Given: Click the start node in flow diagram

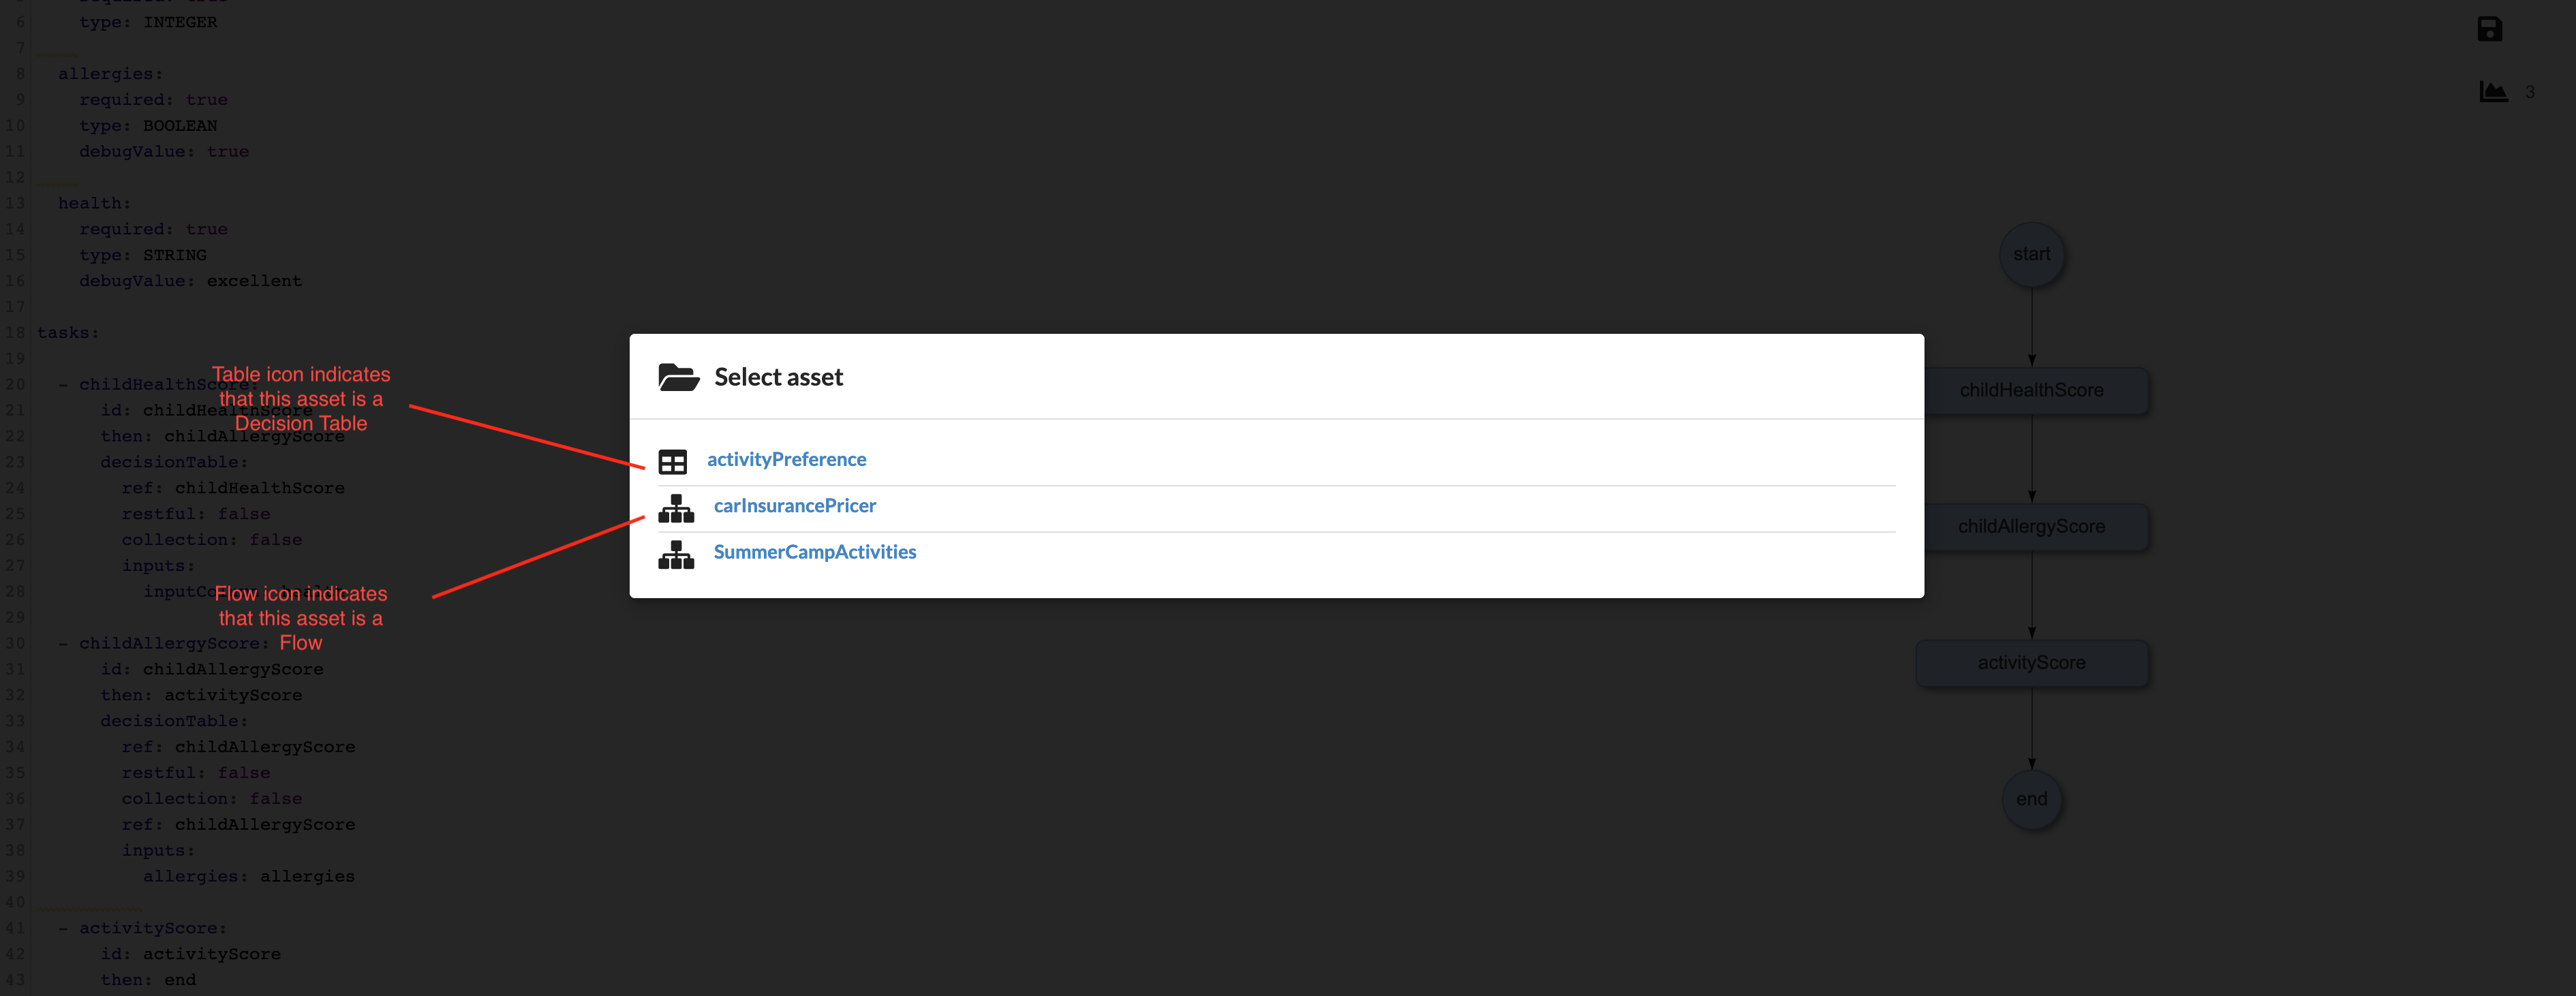Looking at the screenshot, I should pyautogui.click(x=2031, y=255).
